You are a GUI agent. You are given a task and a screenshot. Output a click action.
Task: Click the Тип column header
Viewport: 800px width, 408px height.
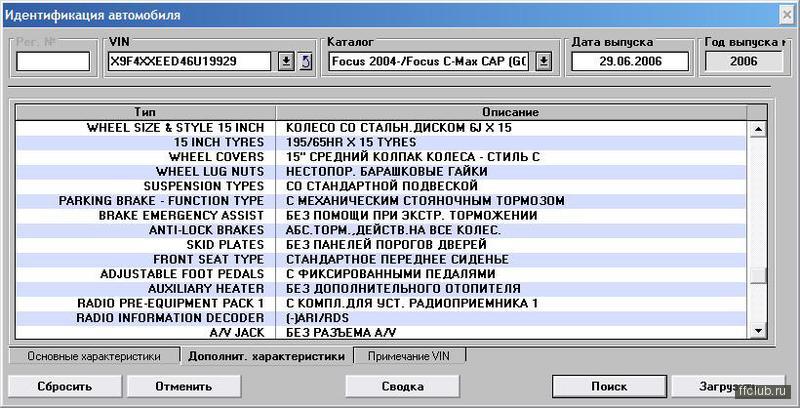coord(145,112)
